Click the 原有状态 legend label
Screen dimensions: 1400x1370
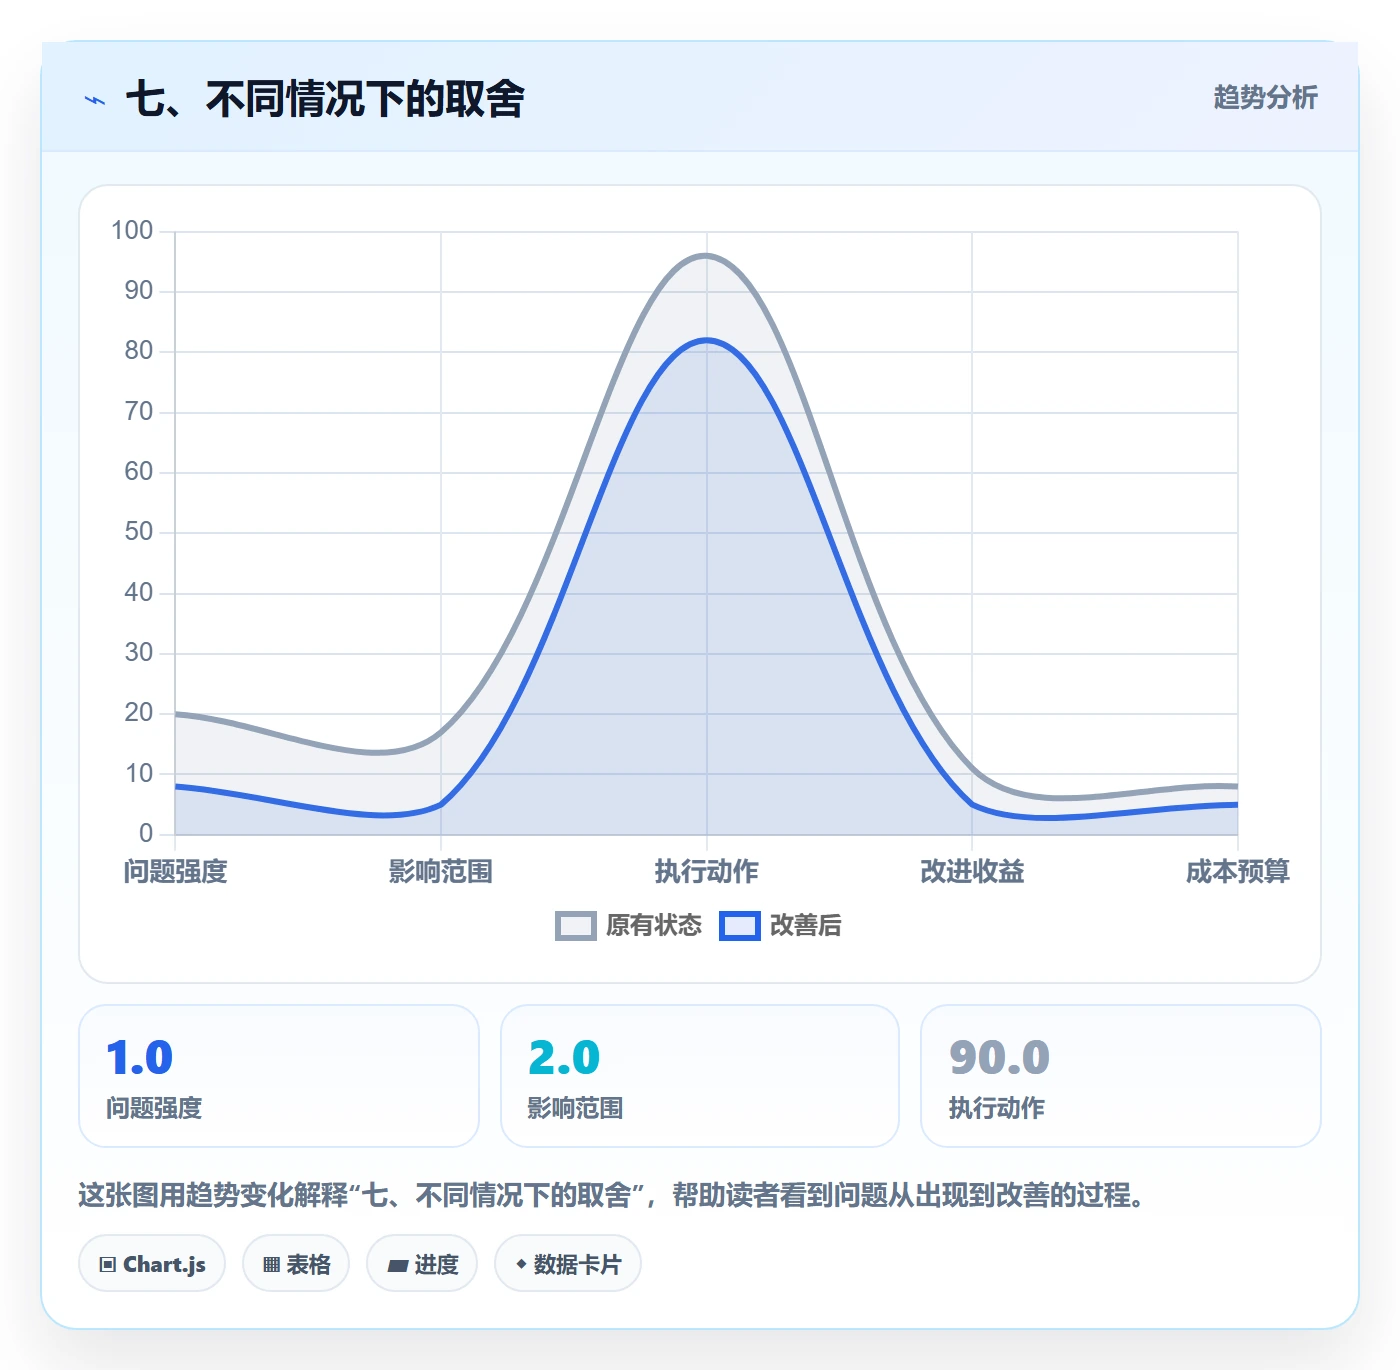click(654, 926)
